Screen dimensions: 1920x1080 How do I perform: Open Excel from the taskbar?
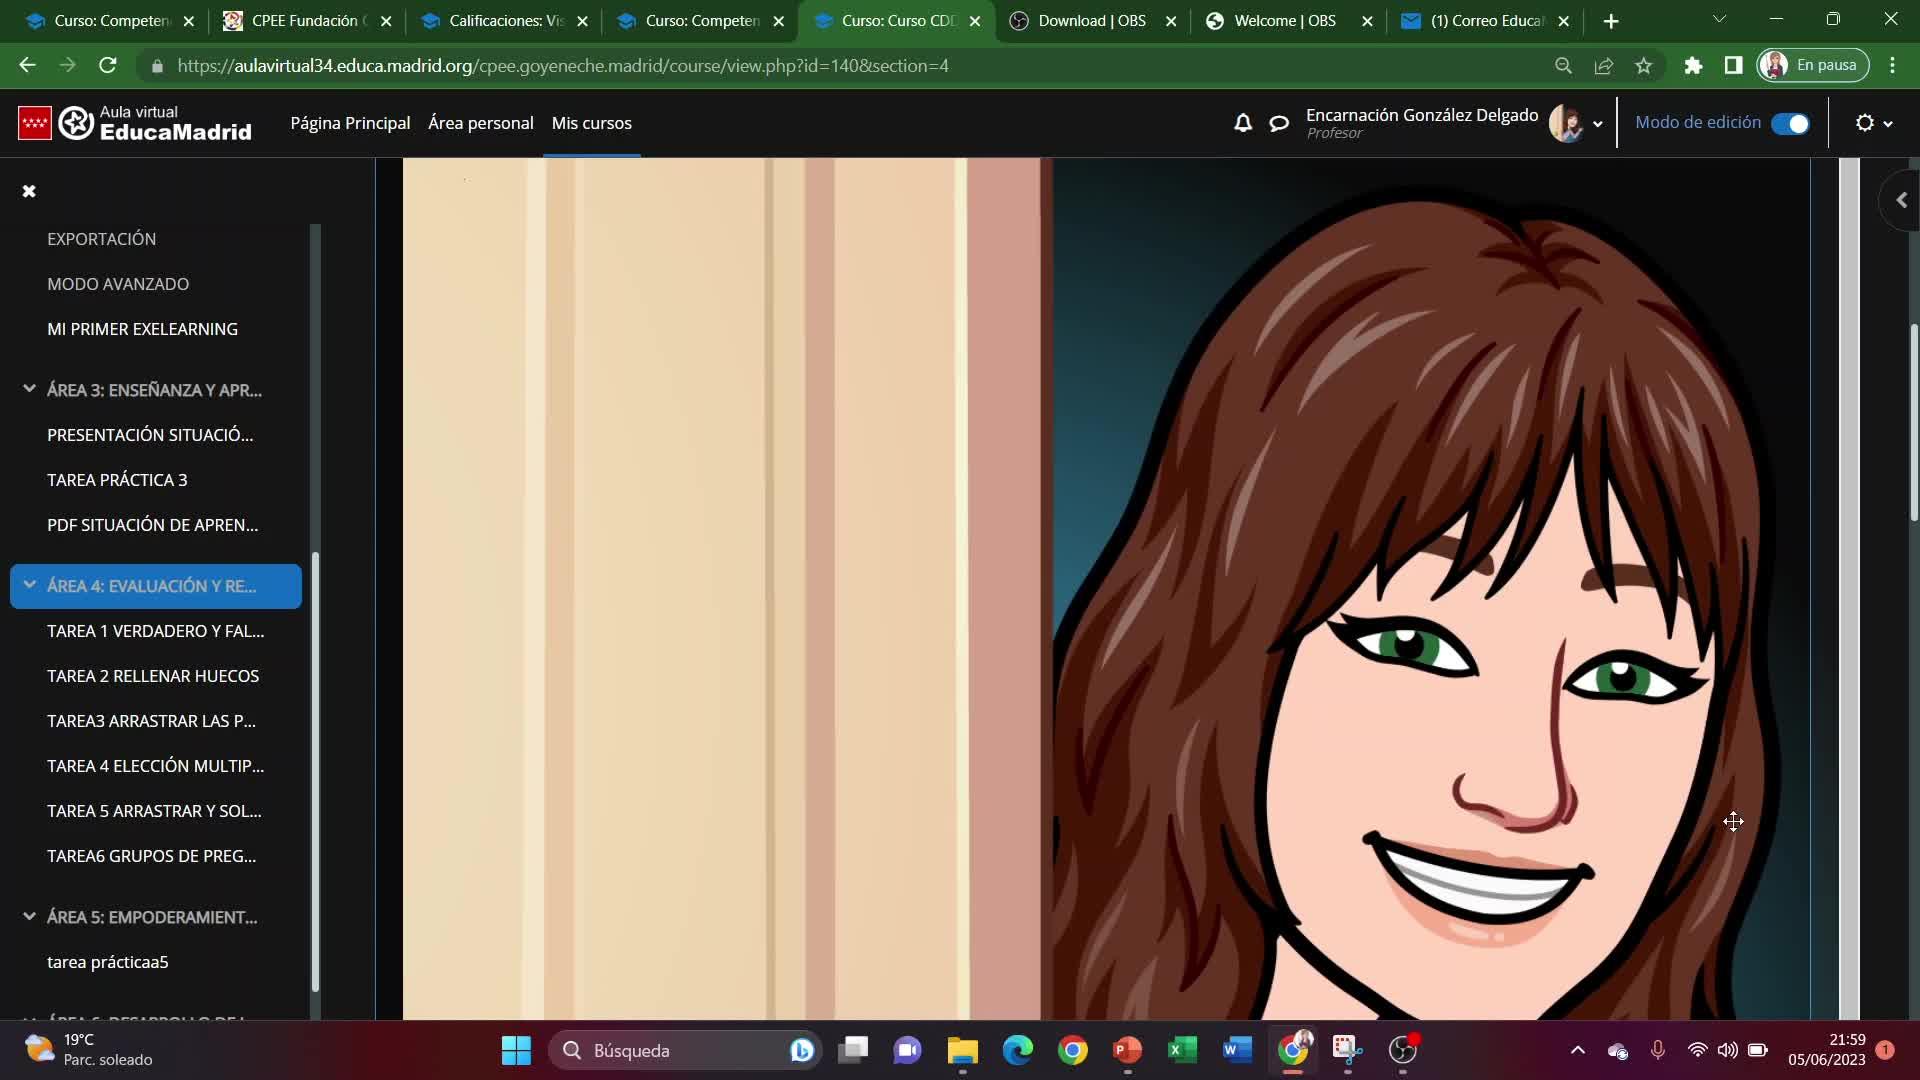coord(1182,1050)
